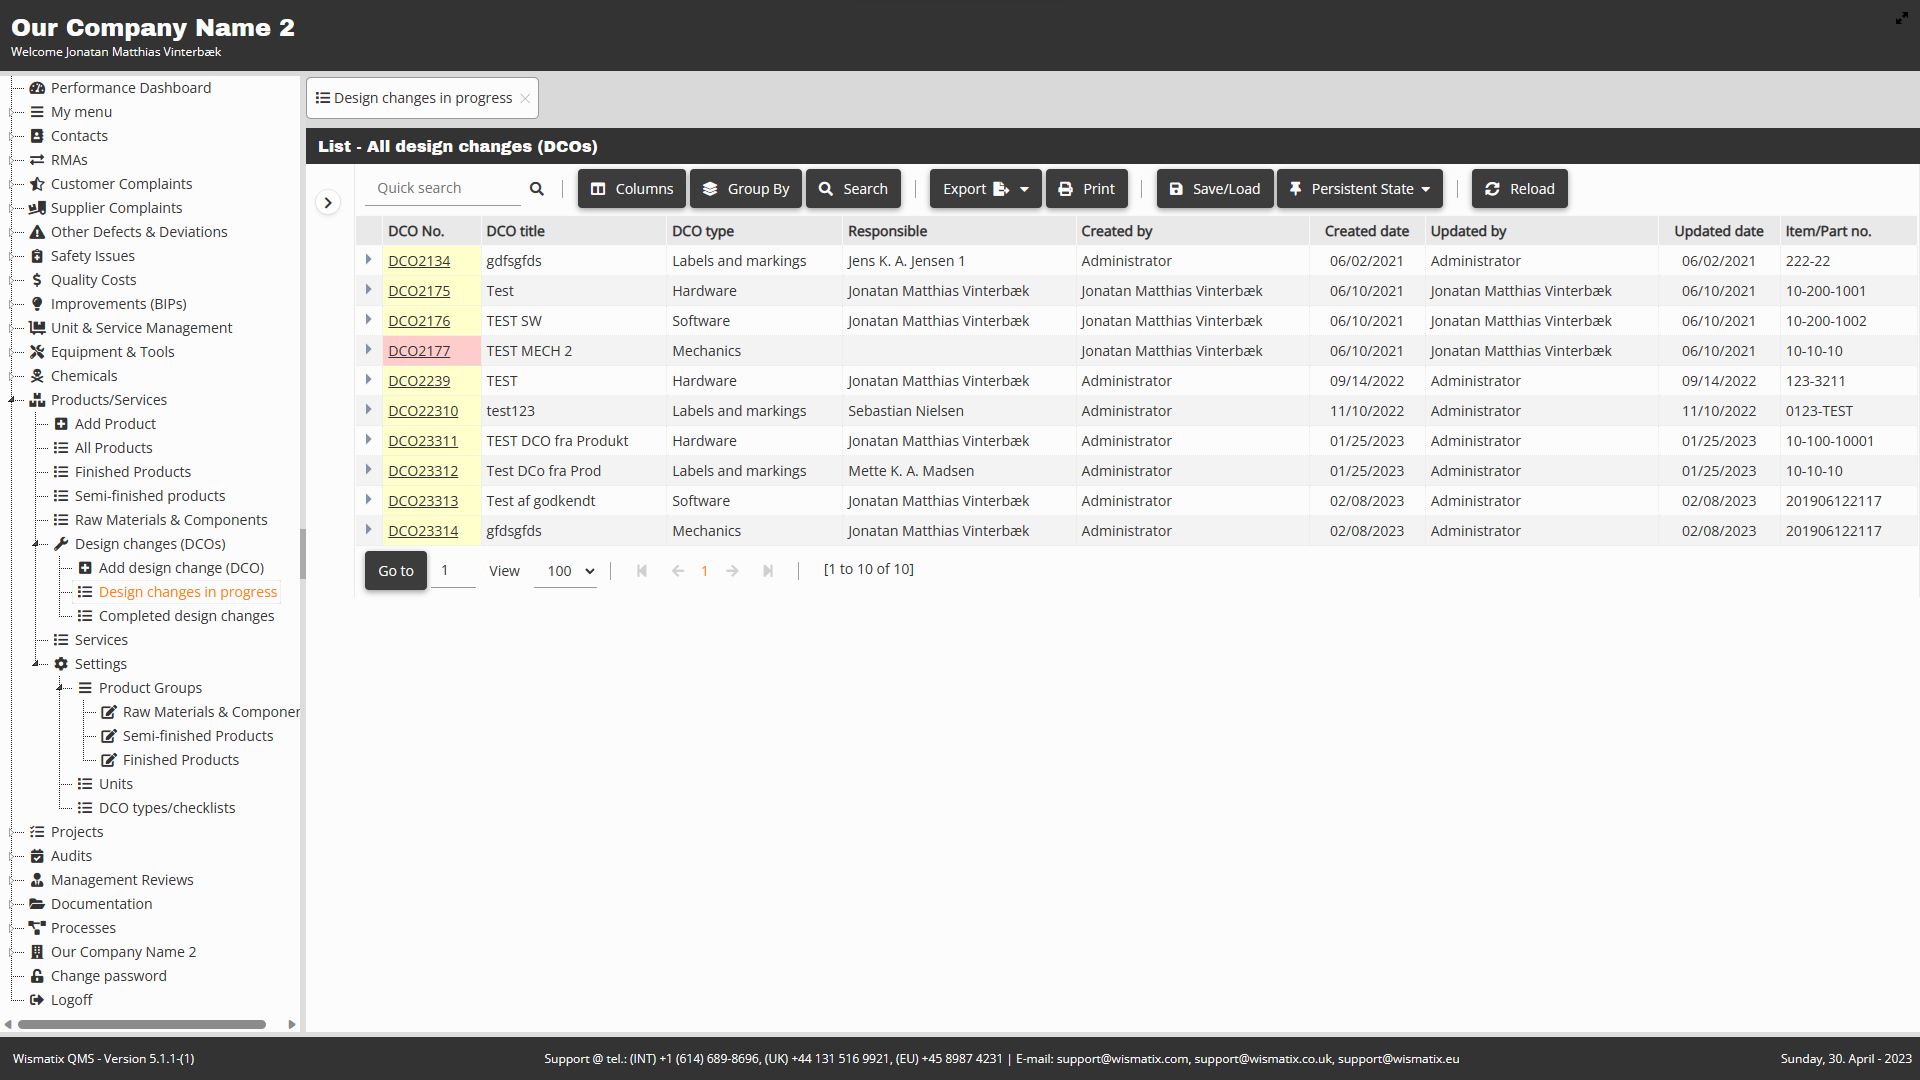Screen dimensions: 1920x1080
Task: Click the Change password lock icon
Action: click(37, 976)
